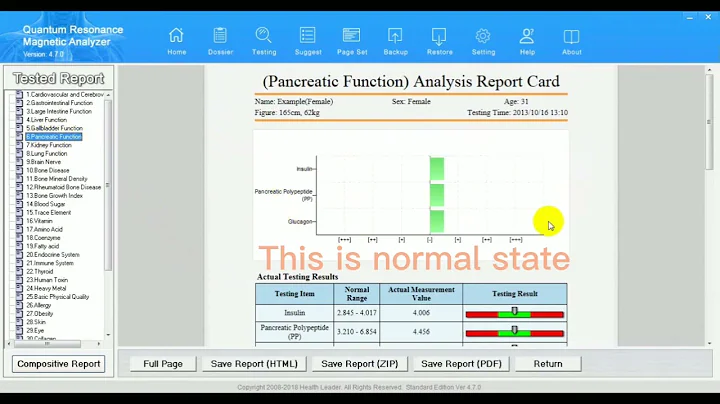Image resolution: width=720 pixels, height=404 pixels.
Task: Select 17.Amino Acid report
Action: [44, 229]
